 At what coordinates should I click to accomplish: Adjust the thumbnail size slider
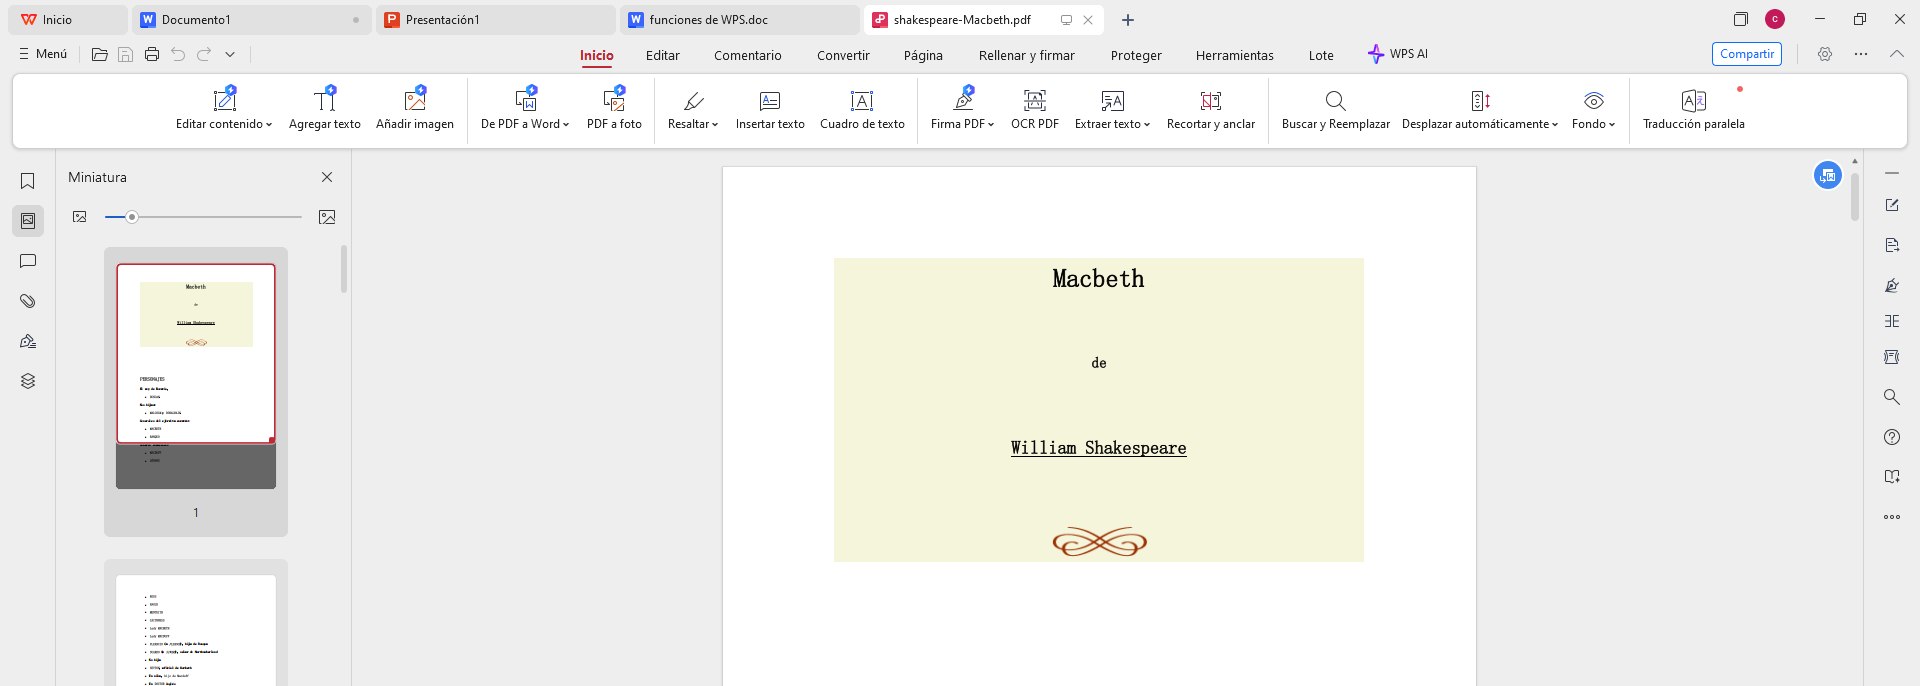coord(131,217)
